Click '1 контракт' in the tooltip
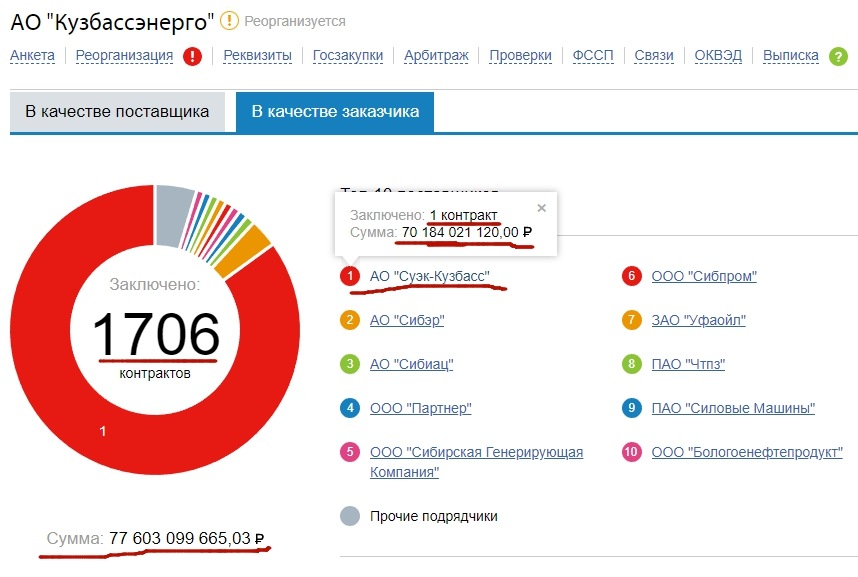The image size is (858, 577). click(x=463, y=215)
